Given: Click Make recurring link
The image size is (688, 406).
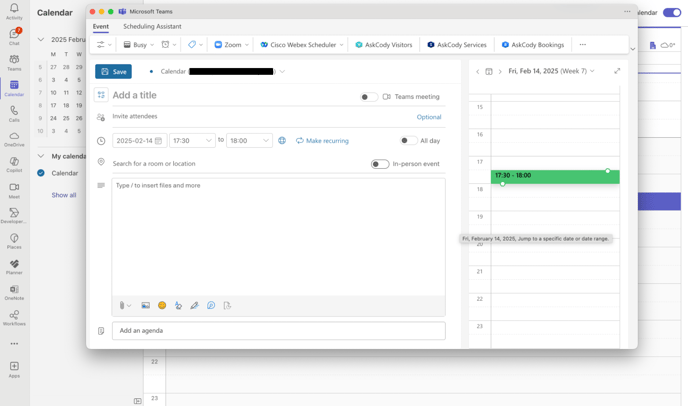Looking at the screenshot, I should coord(322,140).
